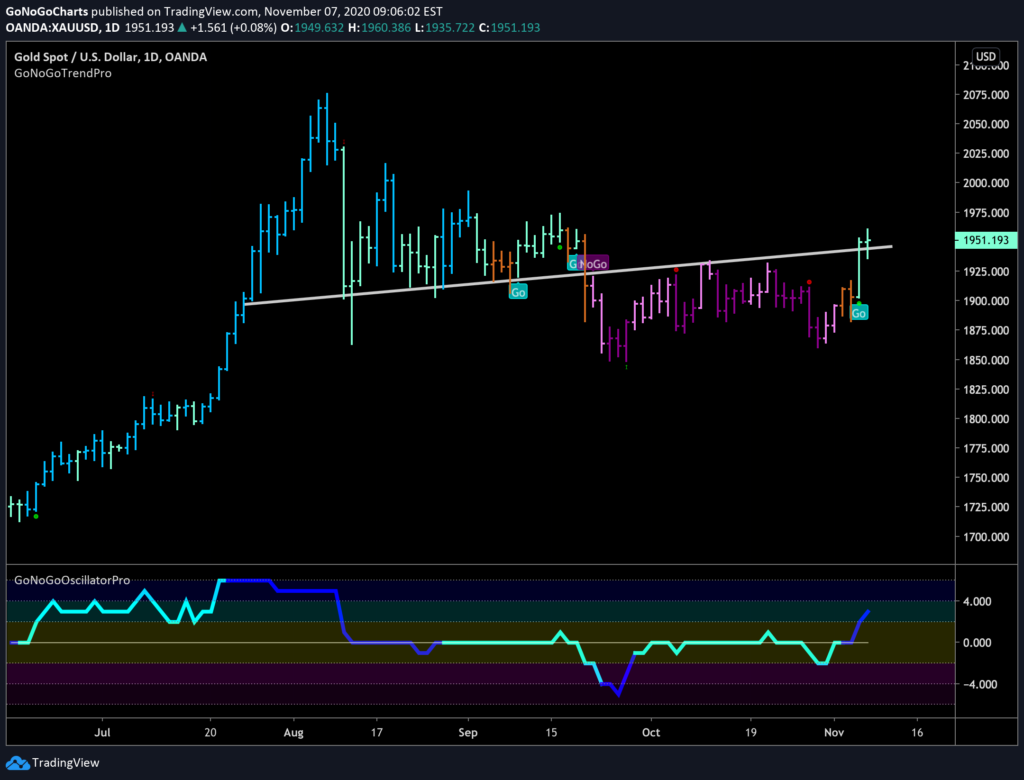Click the Oct date on the time axis
The image size is (1024, 780).
(651, 733)
